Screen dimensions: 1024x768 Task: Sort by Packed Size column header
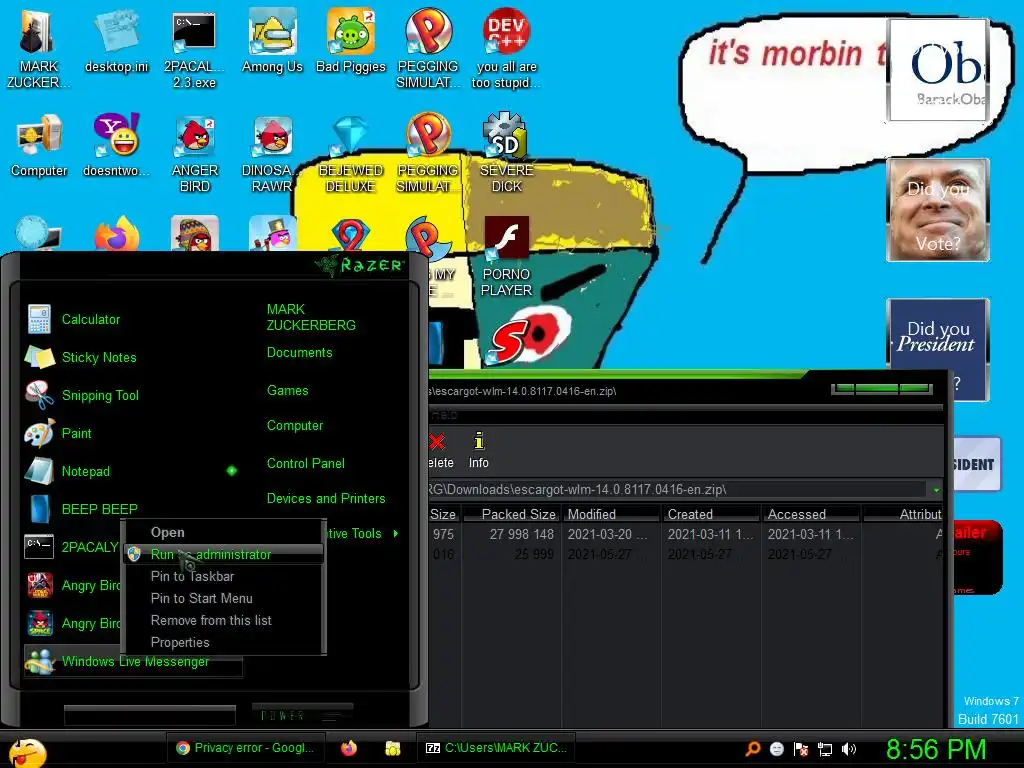coord(511,515)
